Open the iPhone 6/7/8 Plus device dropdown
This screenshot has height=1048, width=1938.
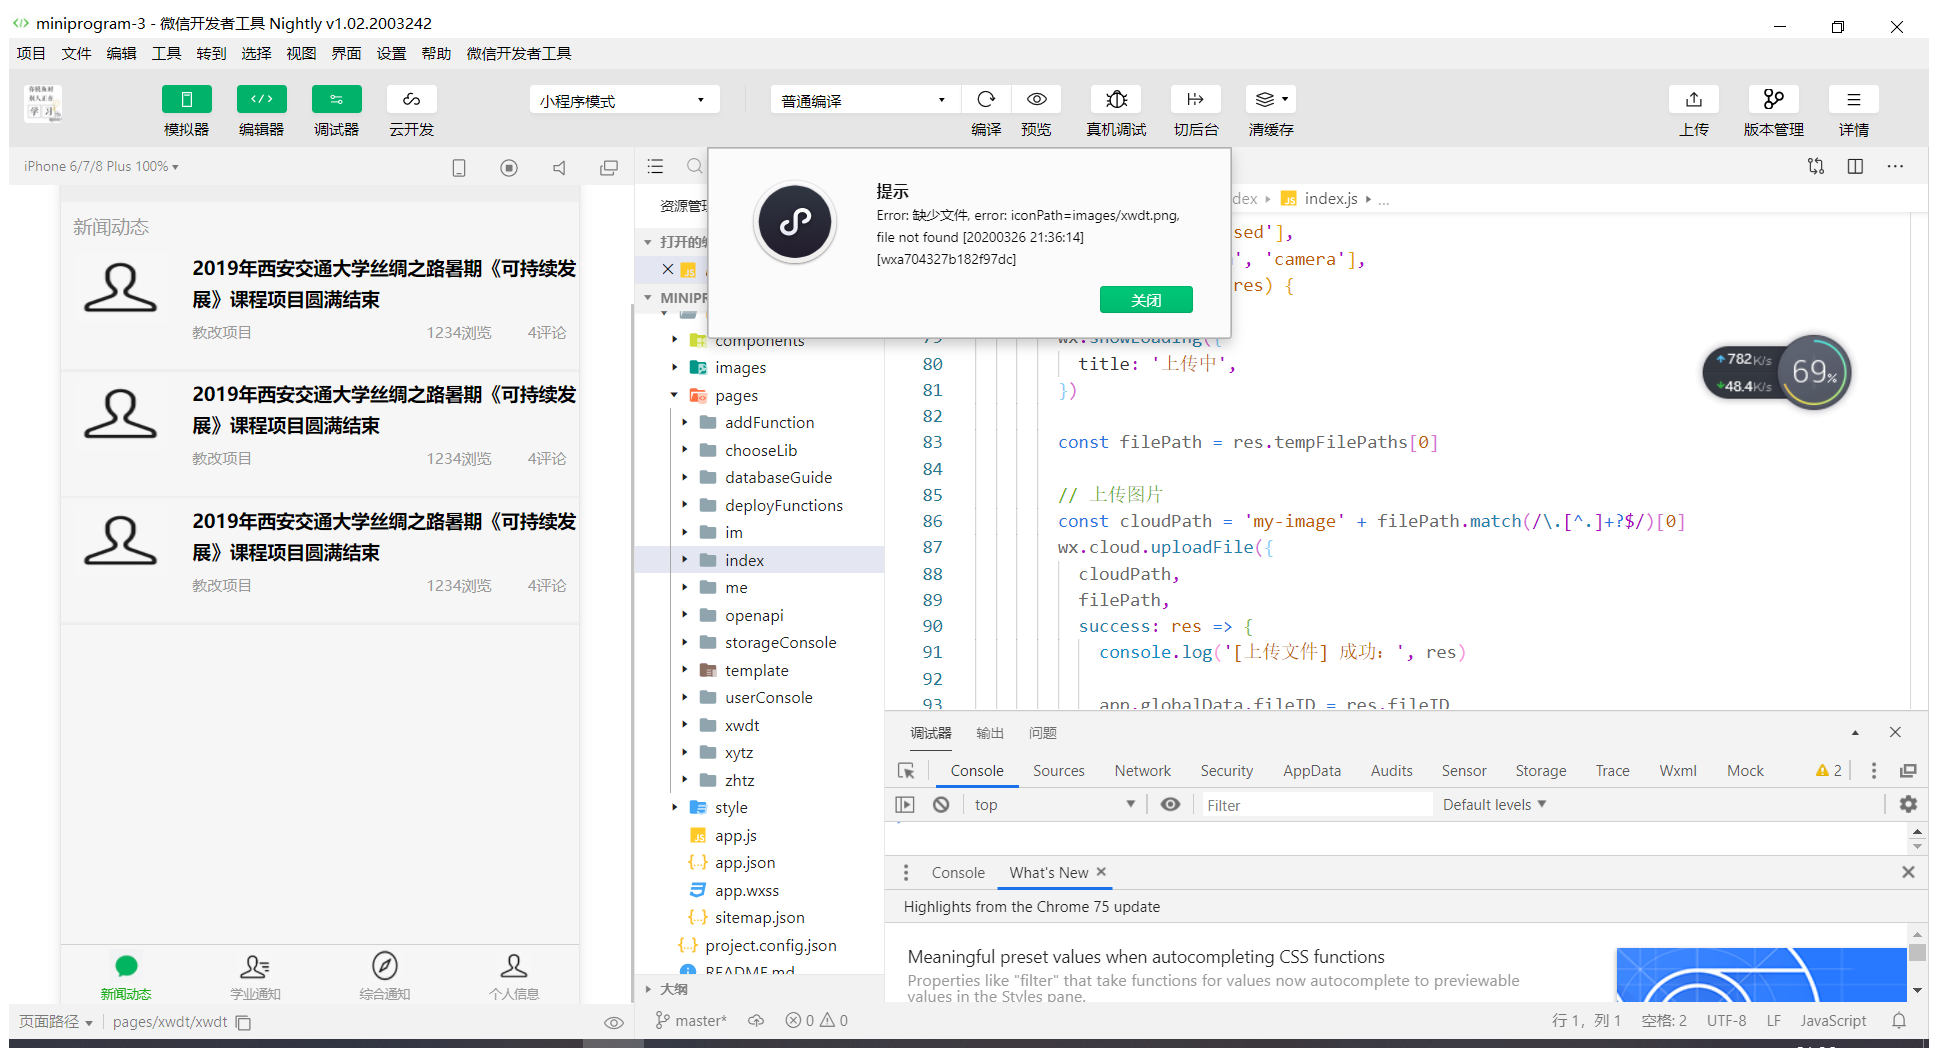pos(101,166)
